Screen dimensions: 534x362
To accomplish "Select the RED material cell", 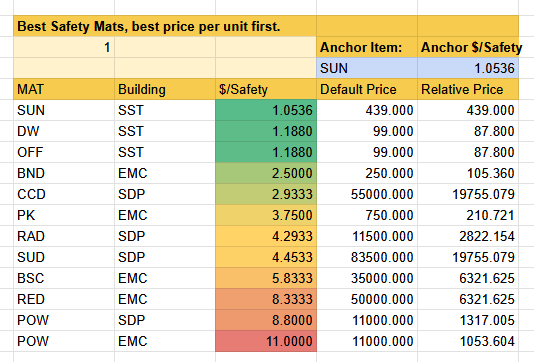I will [64, 299].
